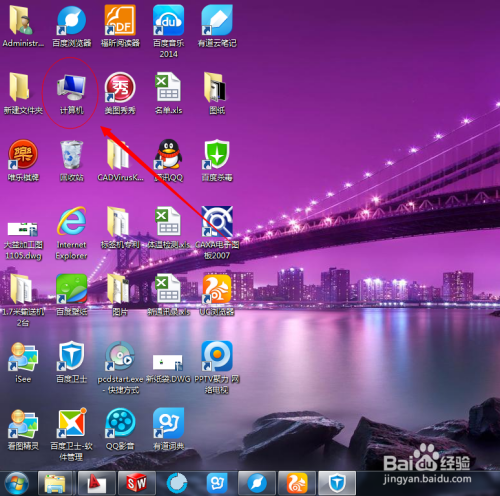Click the Windows Start orb button

pos(17,483)
